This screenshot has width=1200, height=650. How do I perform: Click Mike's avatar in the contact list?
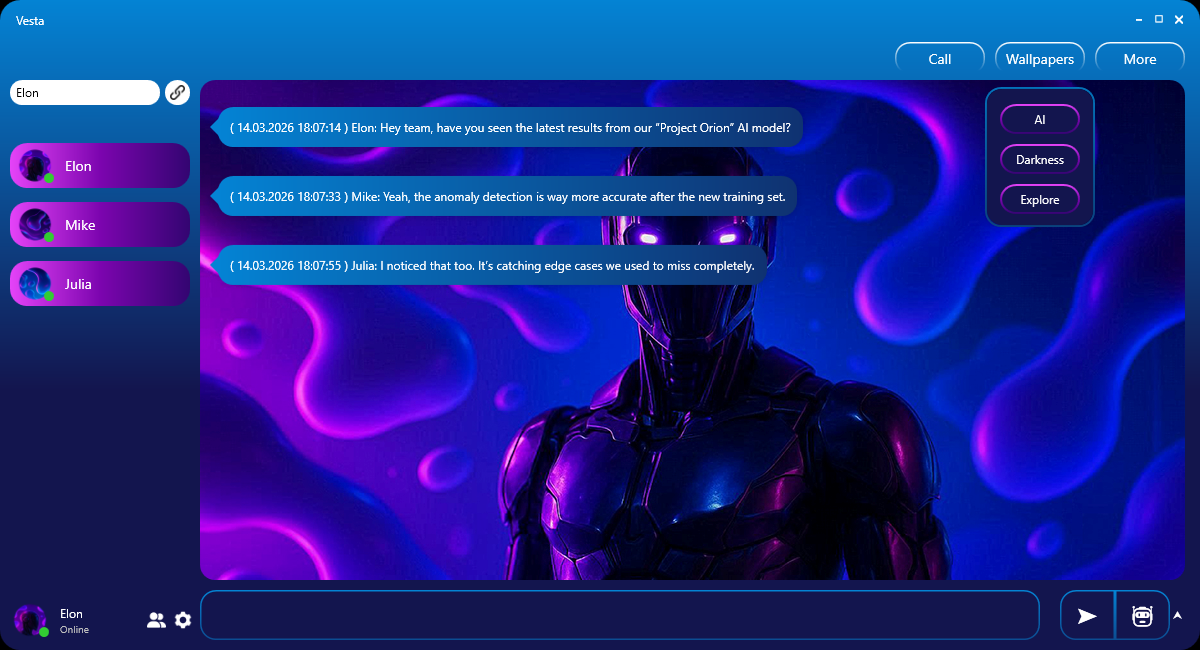36,225
